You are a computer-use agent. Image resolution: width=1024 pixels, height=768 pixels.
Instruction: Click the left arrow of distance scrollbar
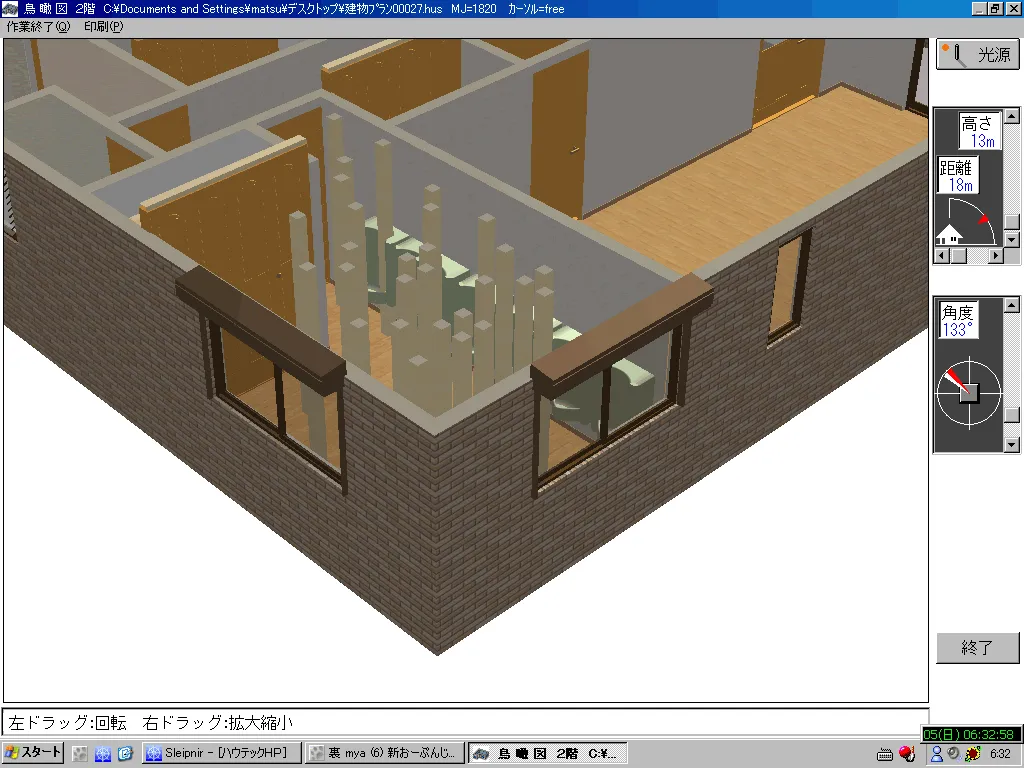[941, 256]
